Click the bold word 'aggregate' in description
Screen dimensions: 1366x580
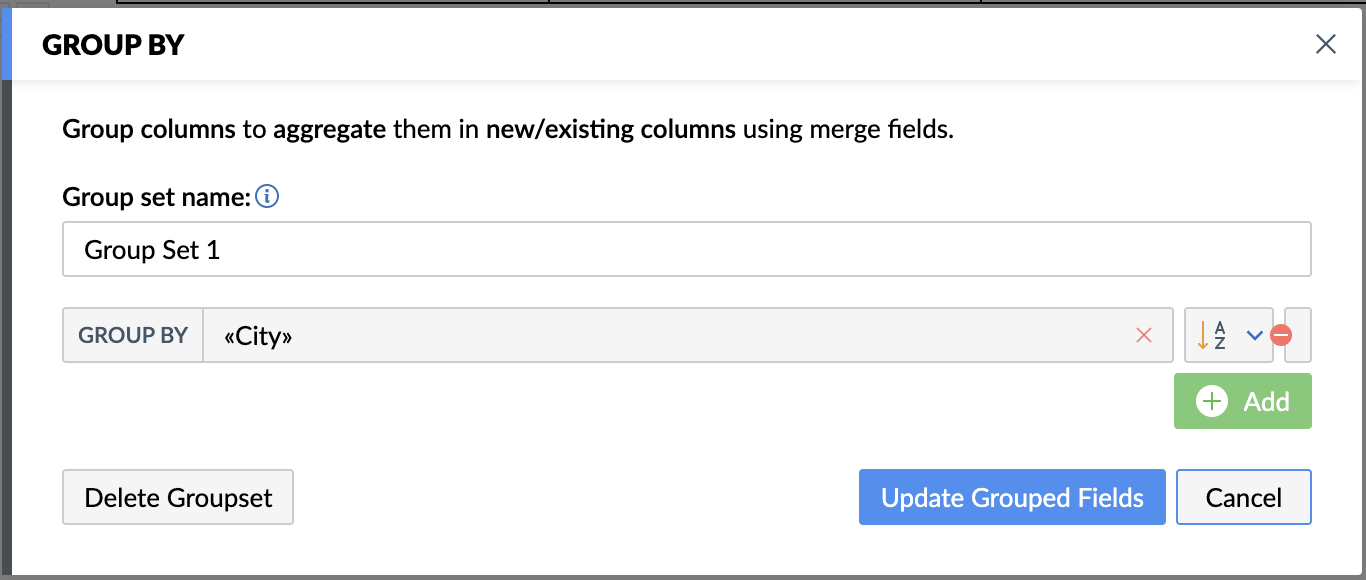point(329,130)
